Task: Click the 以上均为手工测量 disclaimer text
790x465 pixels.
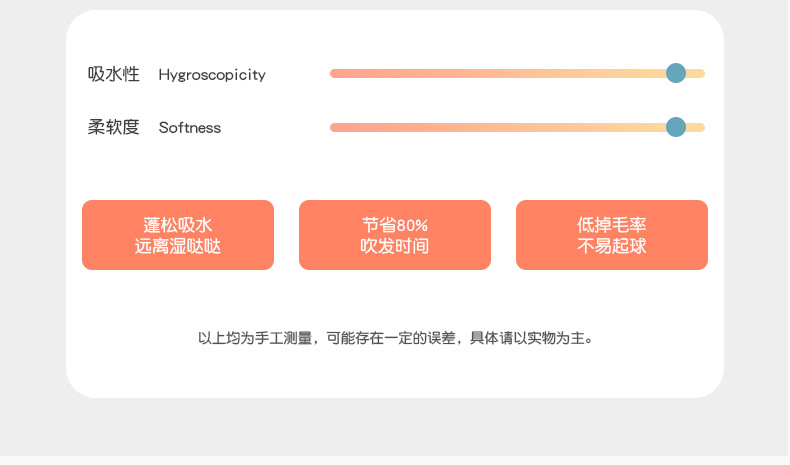Action: click(255, 338)
